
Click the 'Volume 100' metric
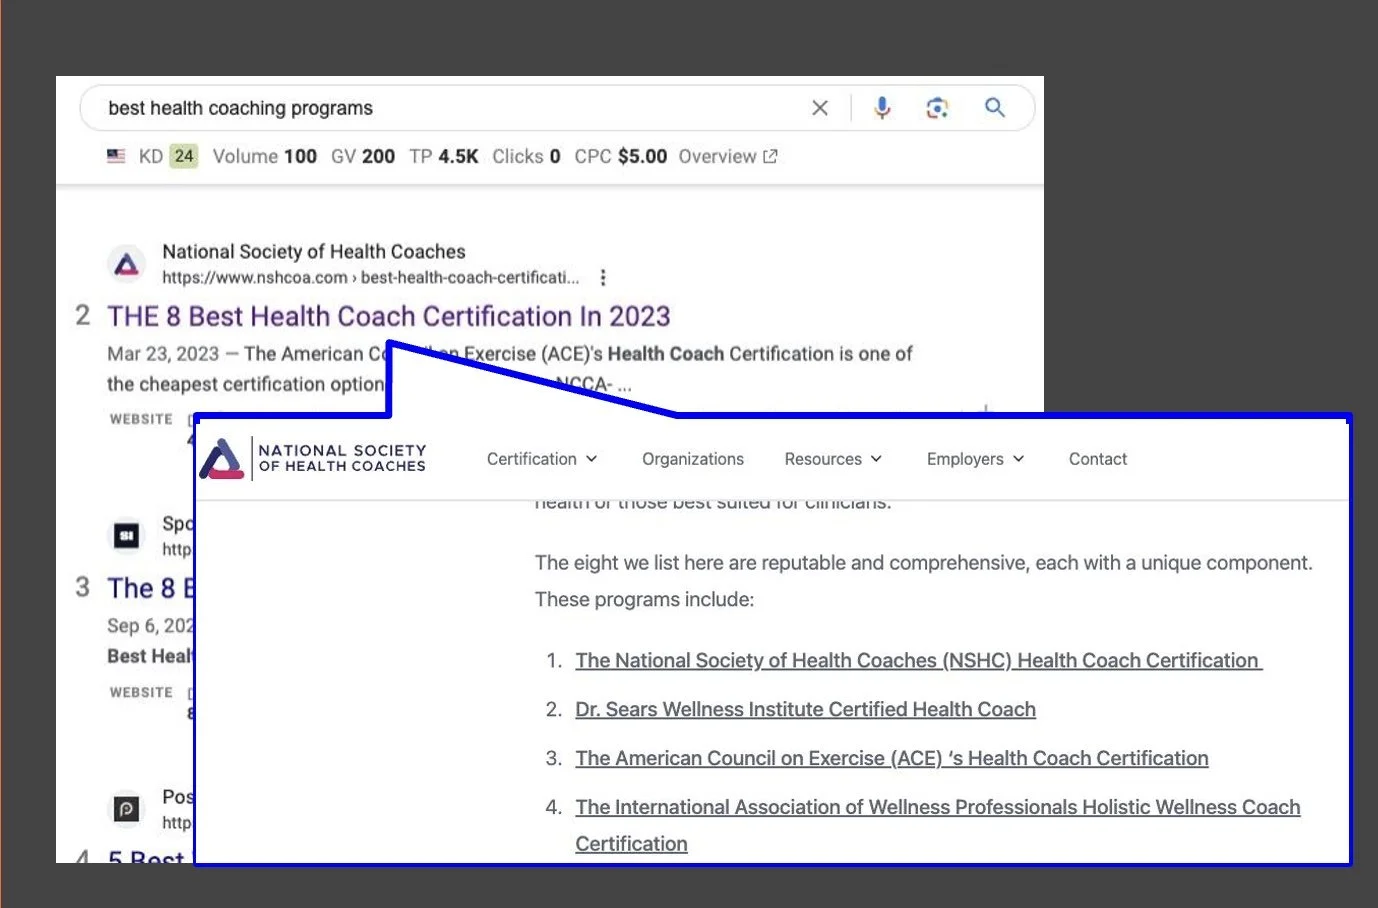click(x=265, y=156)
